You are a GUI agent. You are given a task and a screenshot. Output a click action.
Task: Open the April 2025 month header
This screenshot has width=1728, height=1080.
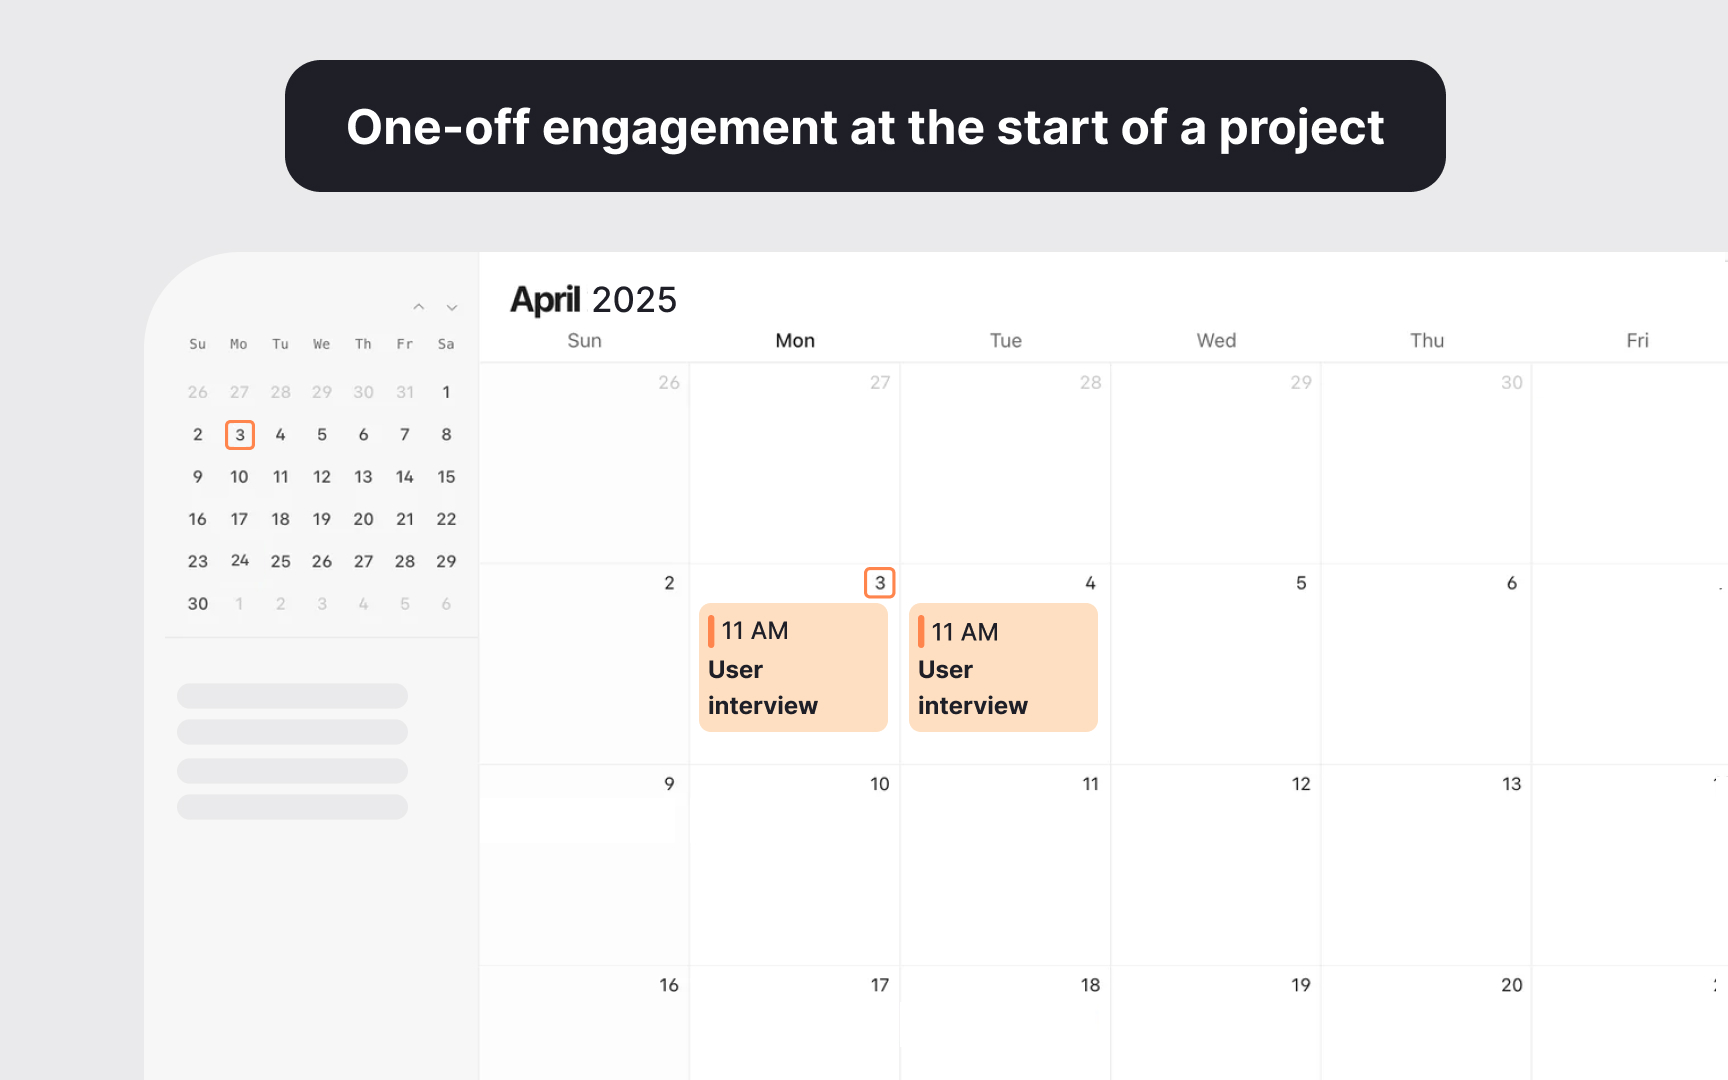tap(592, 298)
